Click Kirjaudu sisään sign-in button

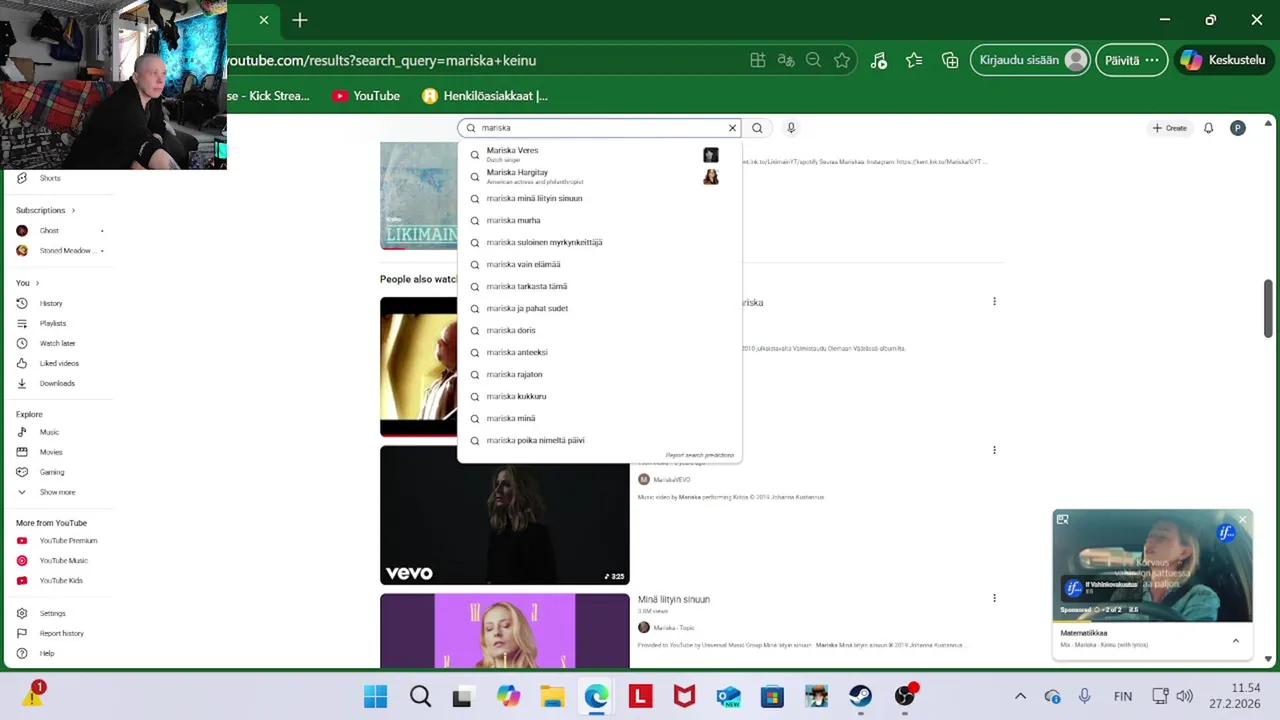[x=1030, y=60]
